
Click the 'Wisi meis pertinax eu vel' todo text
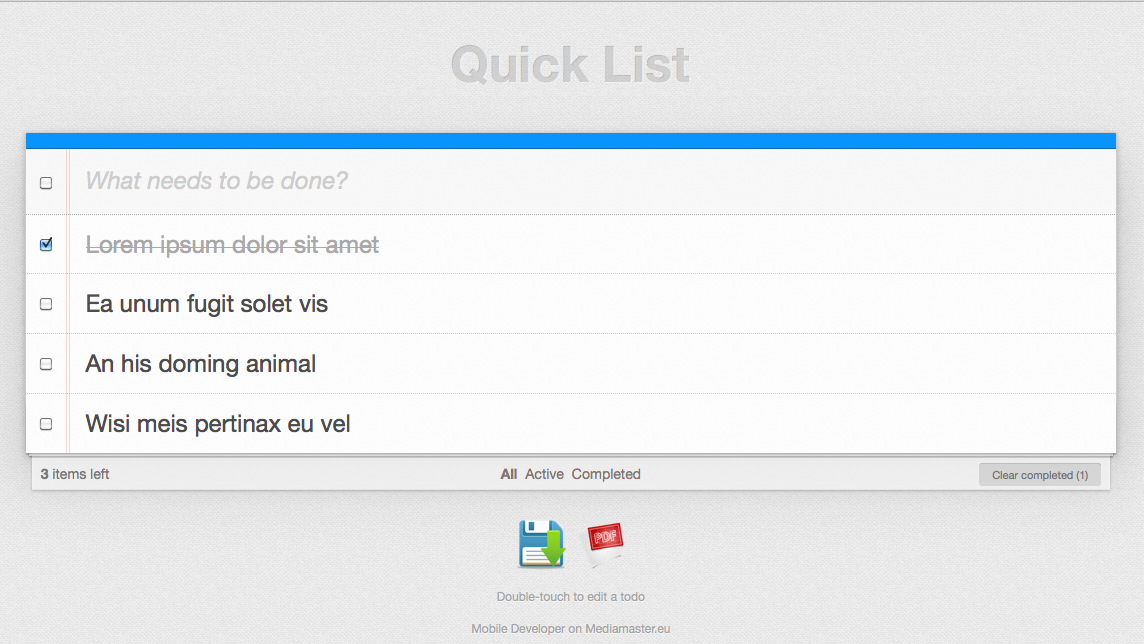click(x=218, y=424)
